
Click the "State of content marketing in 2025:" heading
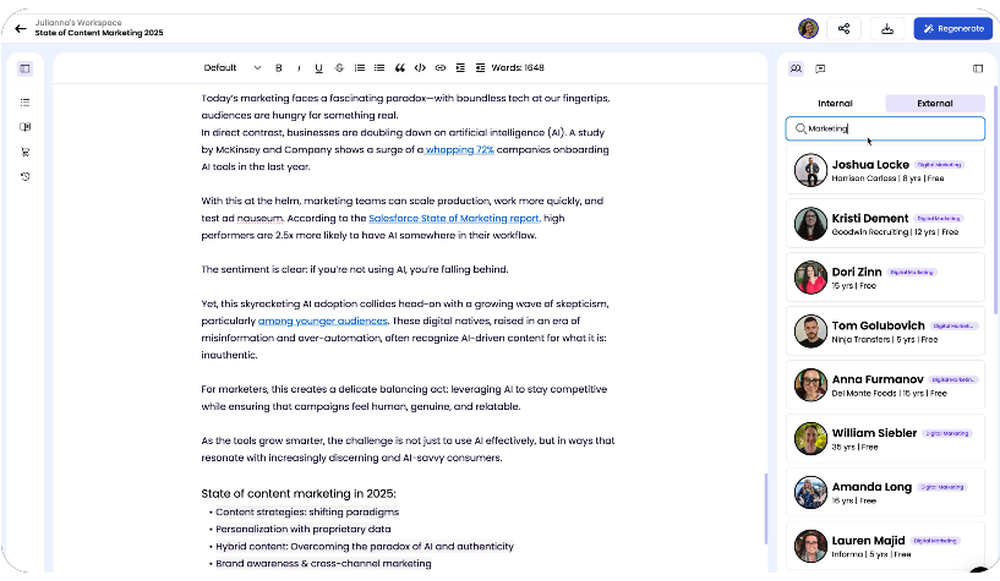point(298,494)
